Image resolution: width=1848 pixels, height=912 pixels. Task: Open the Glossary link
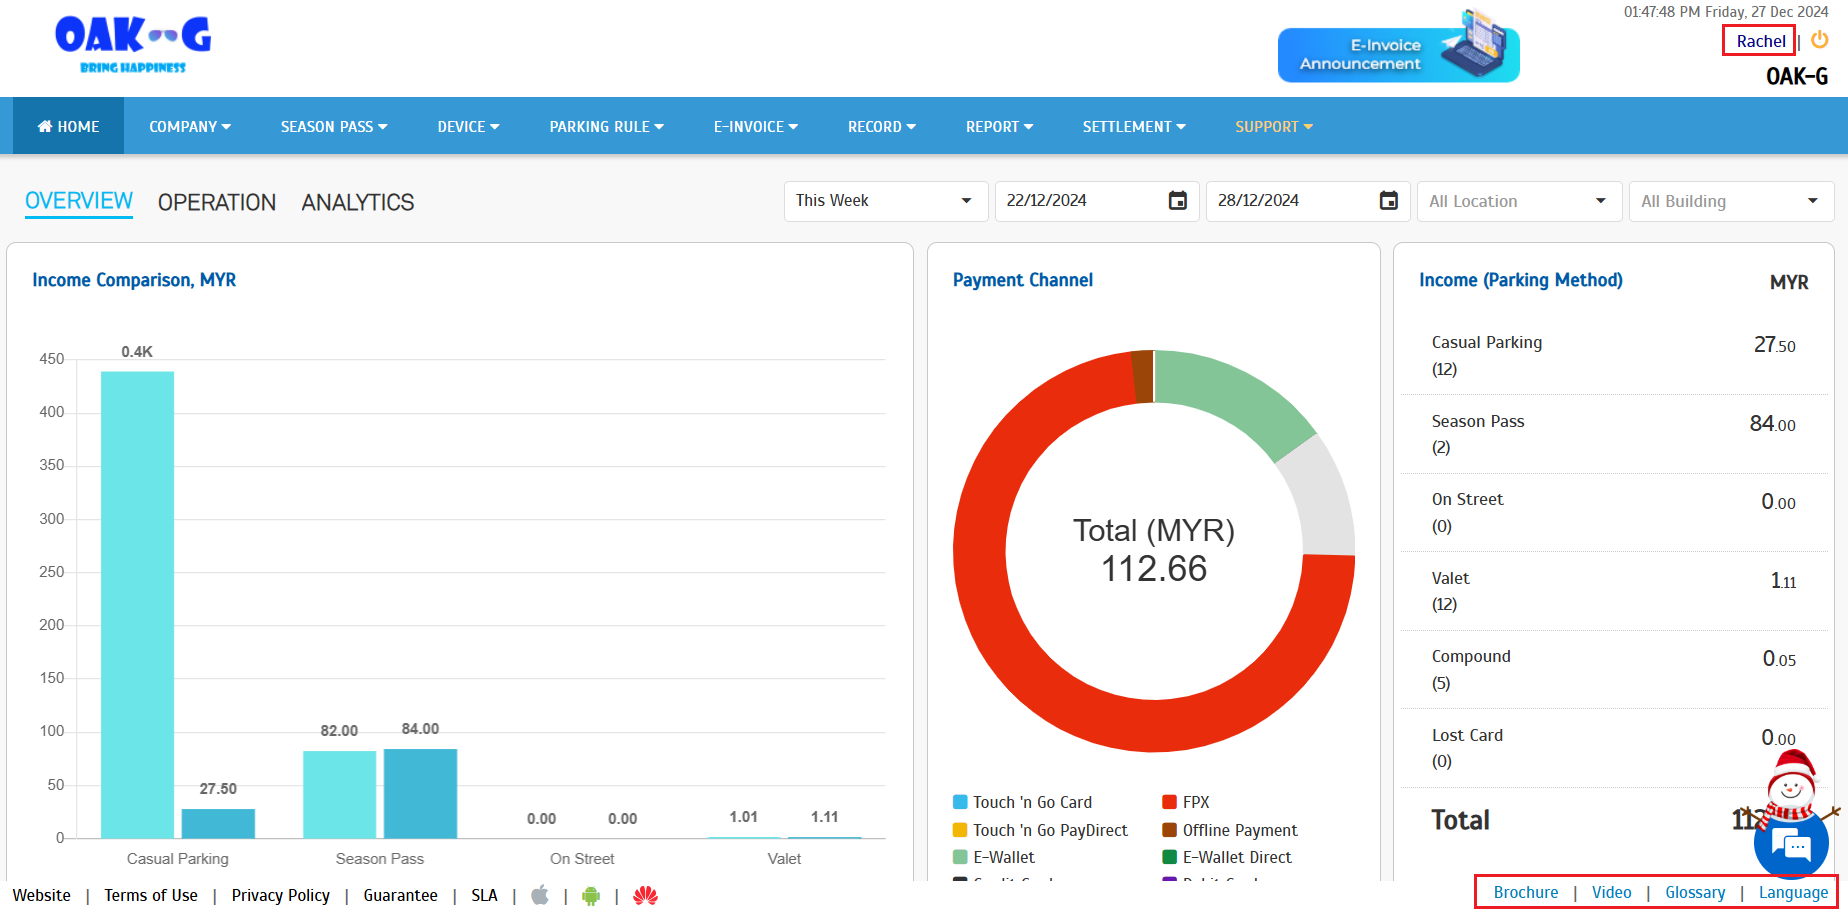pyautogui.click(x=1695, y=892)
